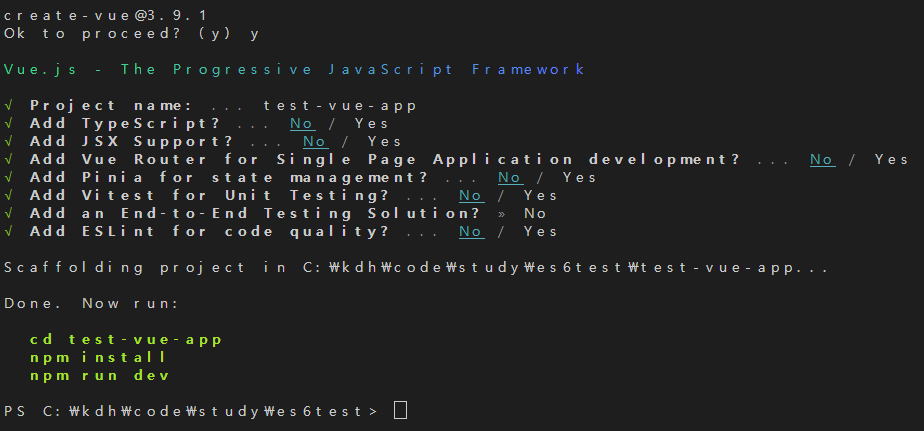Click underlined 'No' on the Add TypeScript line

tap(302, 124)
